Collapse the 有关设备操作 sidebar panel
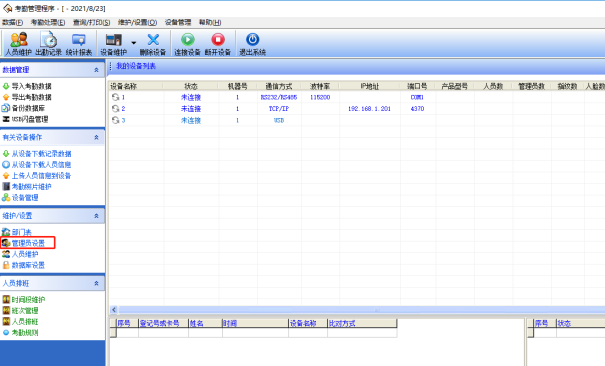605x366 pixels. [x=96, y=137]
